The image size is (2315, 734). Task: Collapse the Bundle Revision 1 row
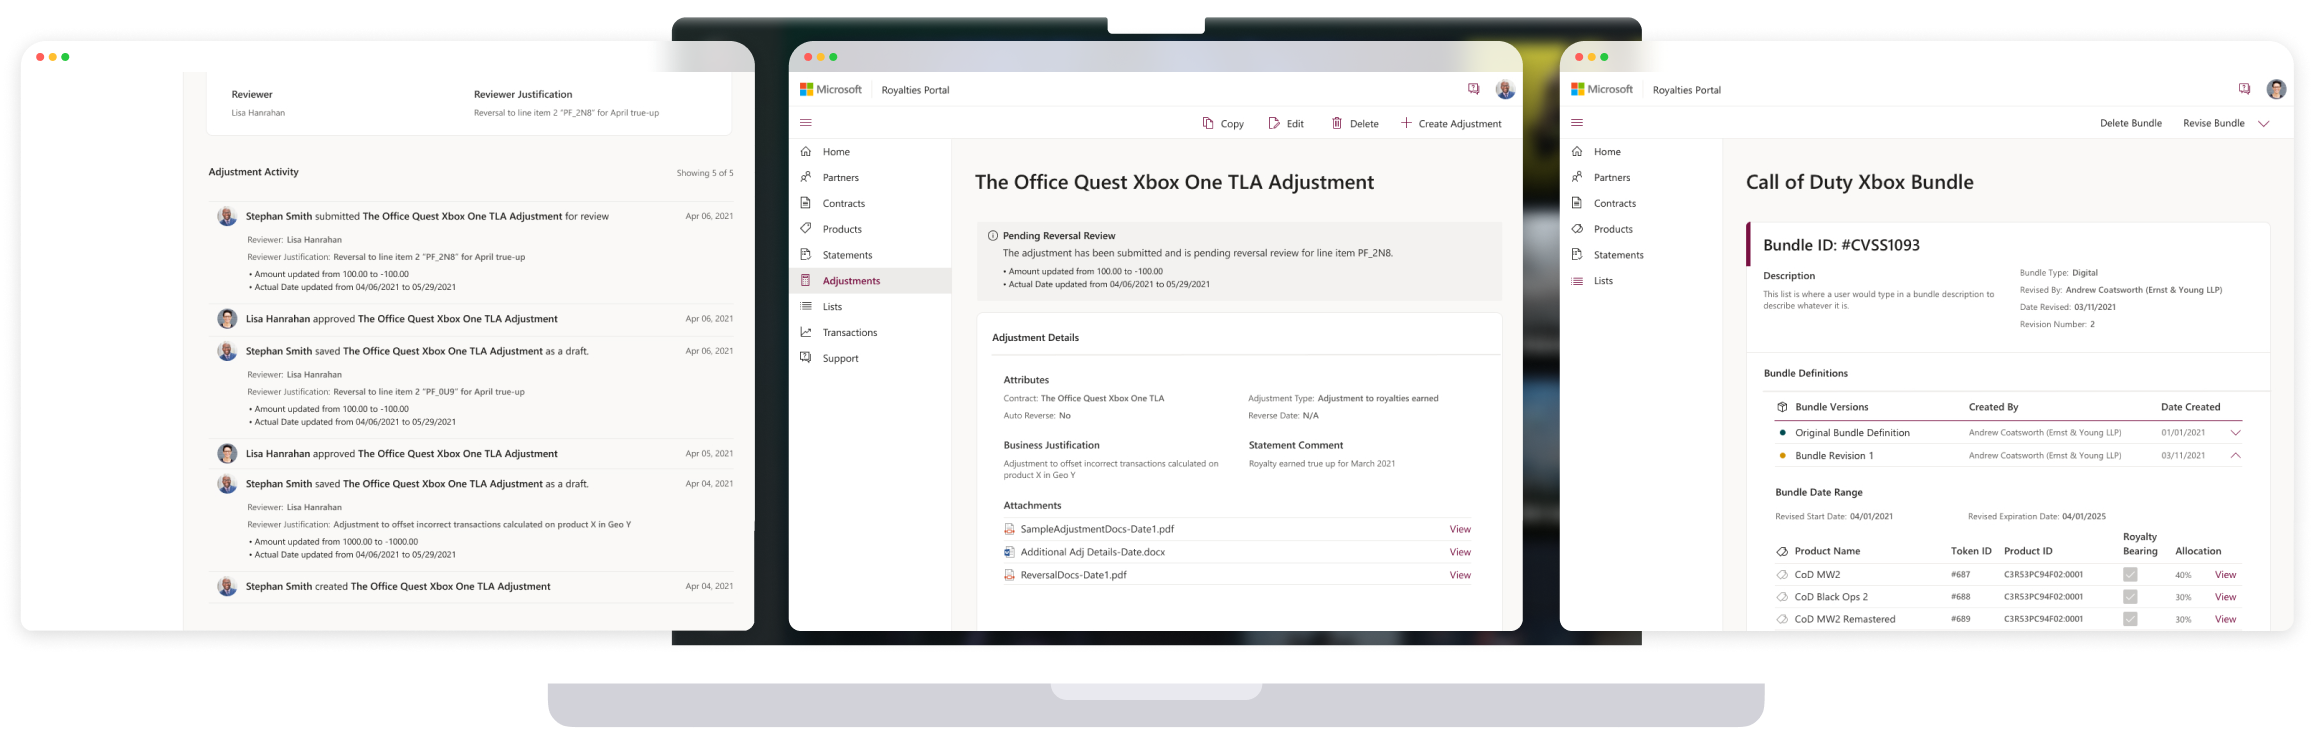click(x=2236, y=456)
